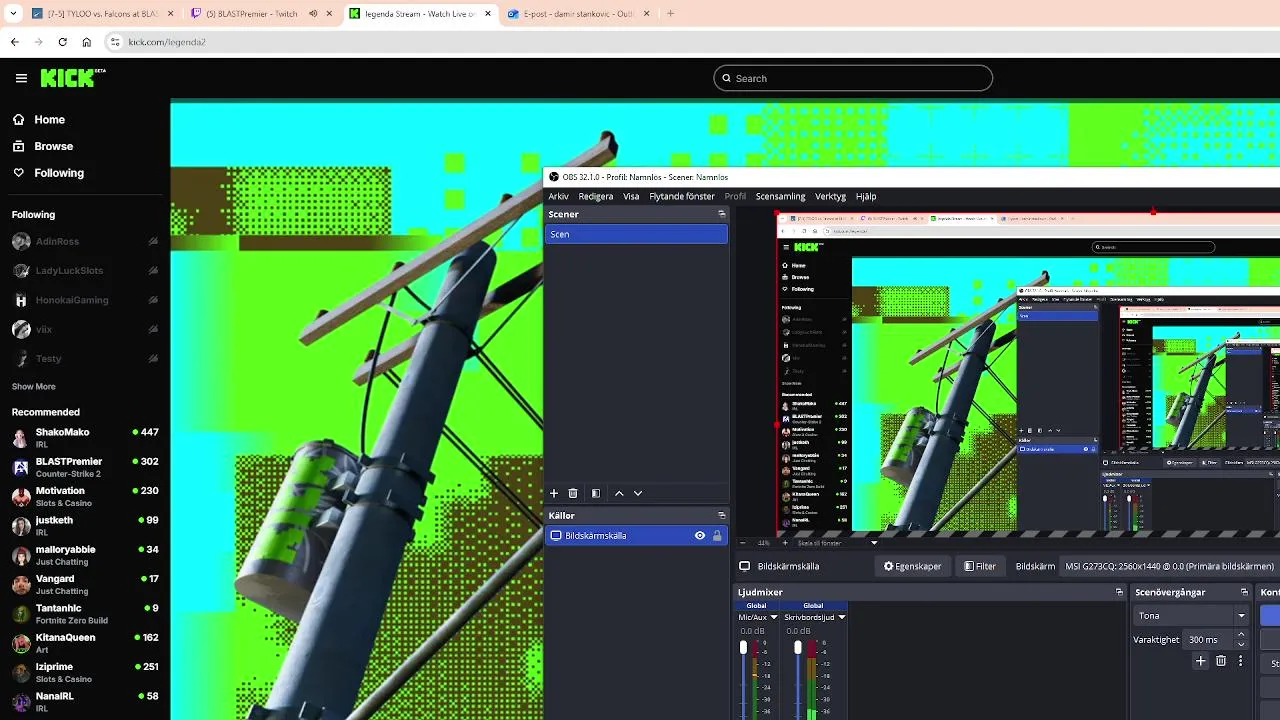The height and width of the screenshot is (720, 1280).
Task: Move scene down with the arrow
Action: pyautogui.click(x=638, y=493)
